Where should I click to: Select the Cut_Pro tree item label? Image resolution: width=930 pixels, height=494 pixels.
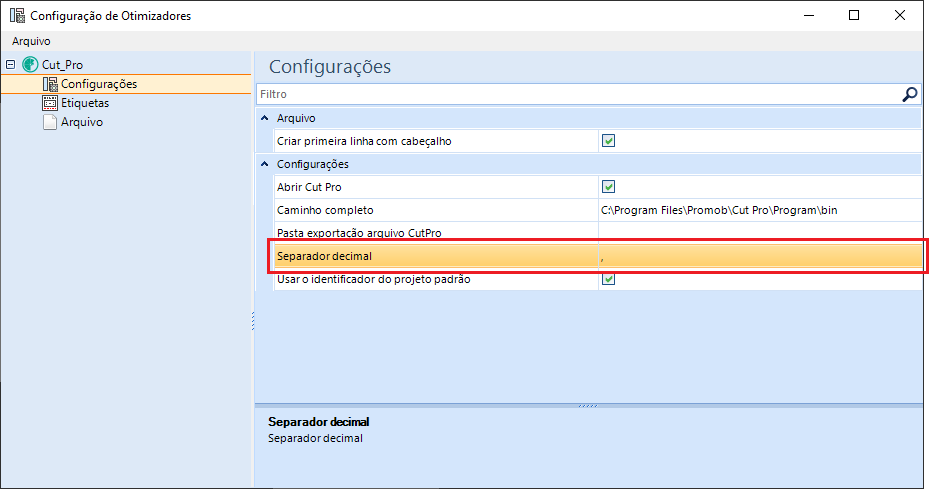pos(62,65)
